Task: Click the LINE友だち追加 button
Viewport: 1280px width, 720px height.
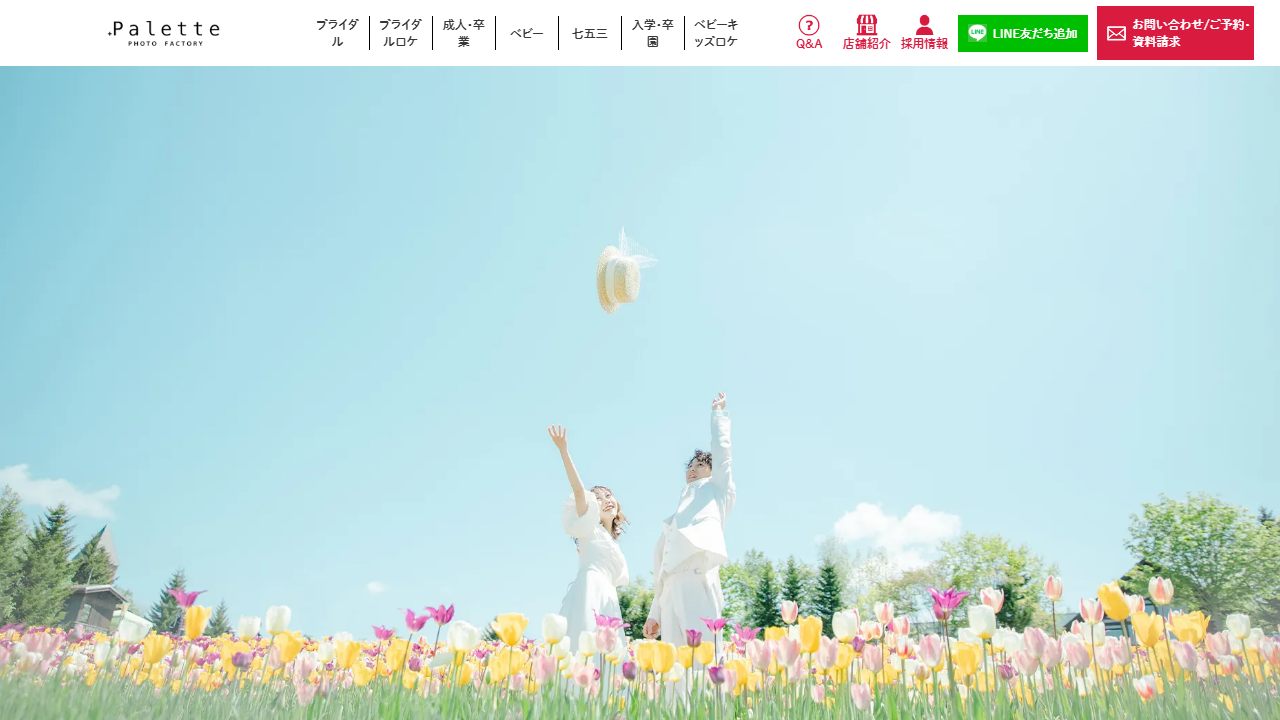Action: click(x=1023, y=33)
